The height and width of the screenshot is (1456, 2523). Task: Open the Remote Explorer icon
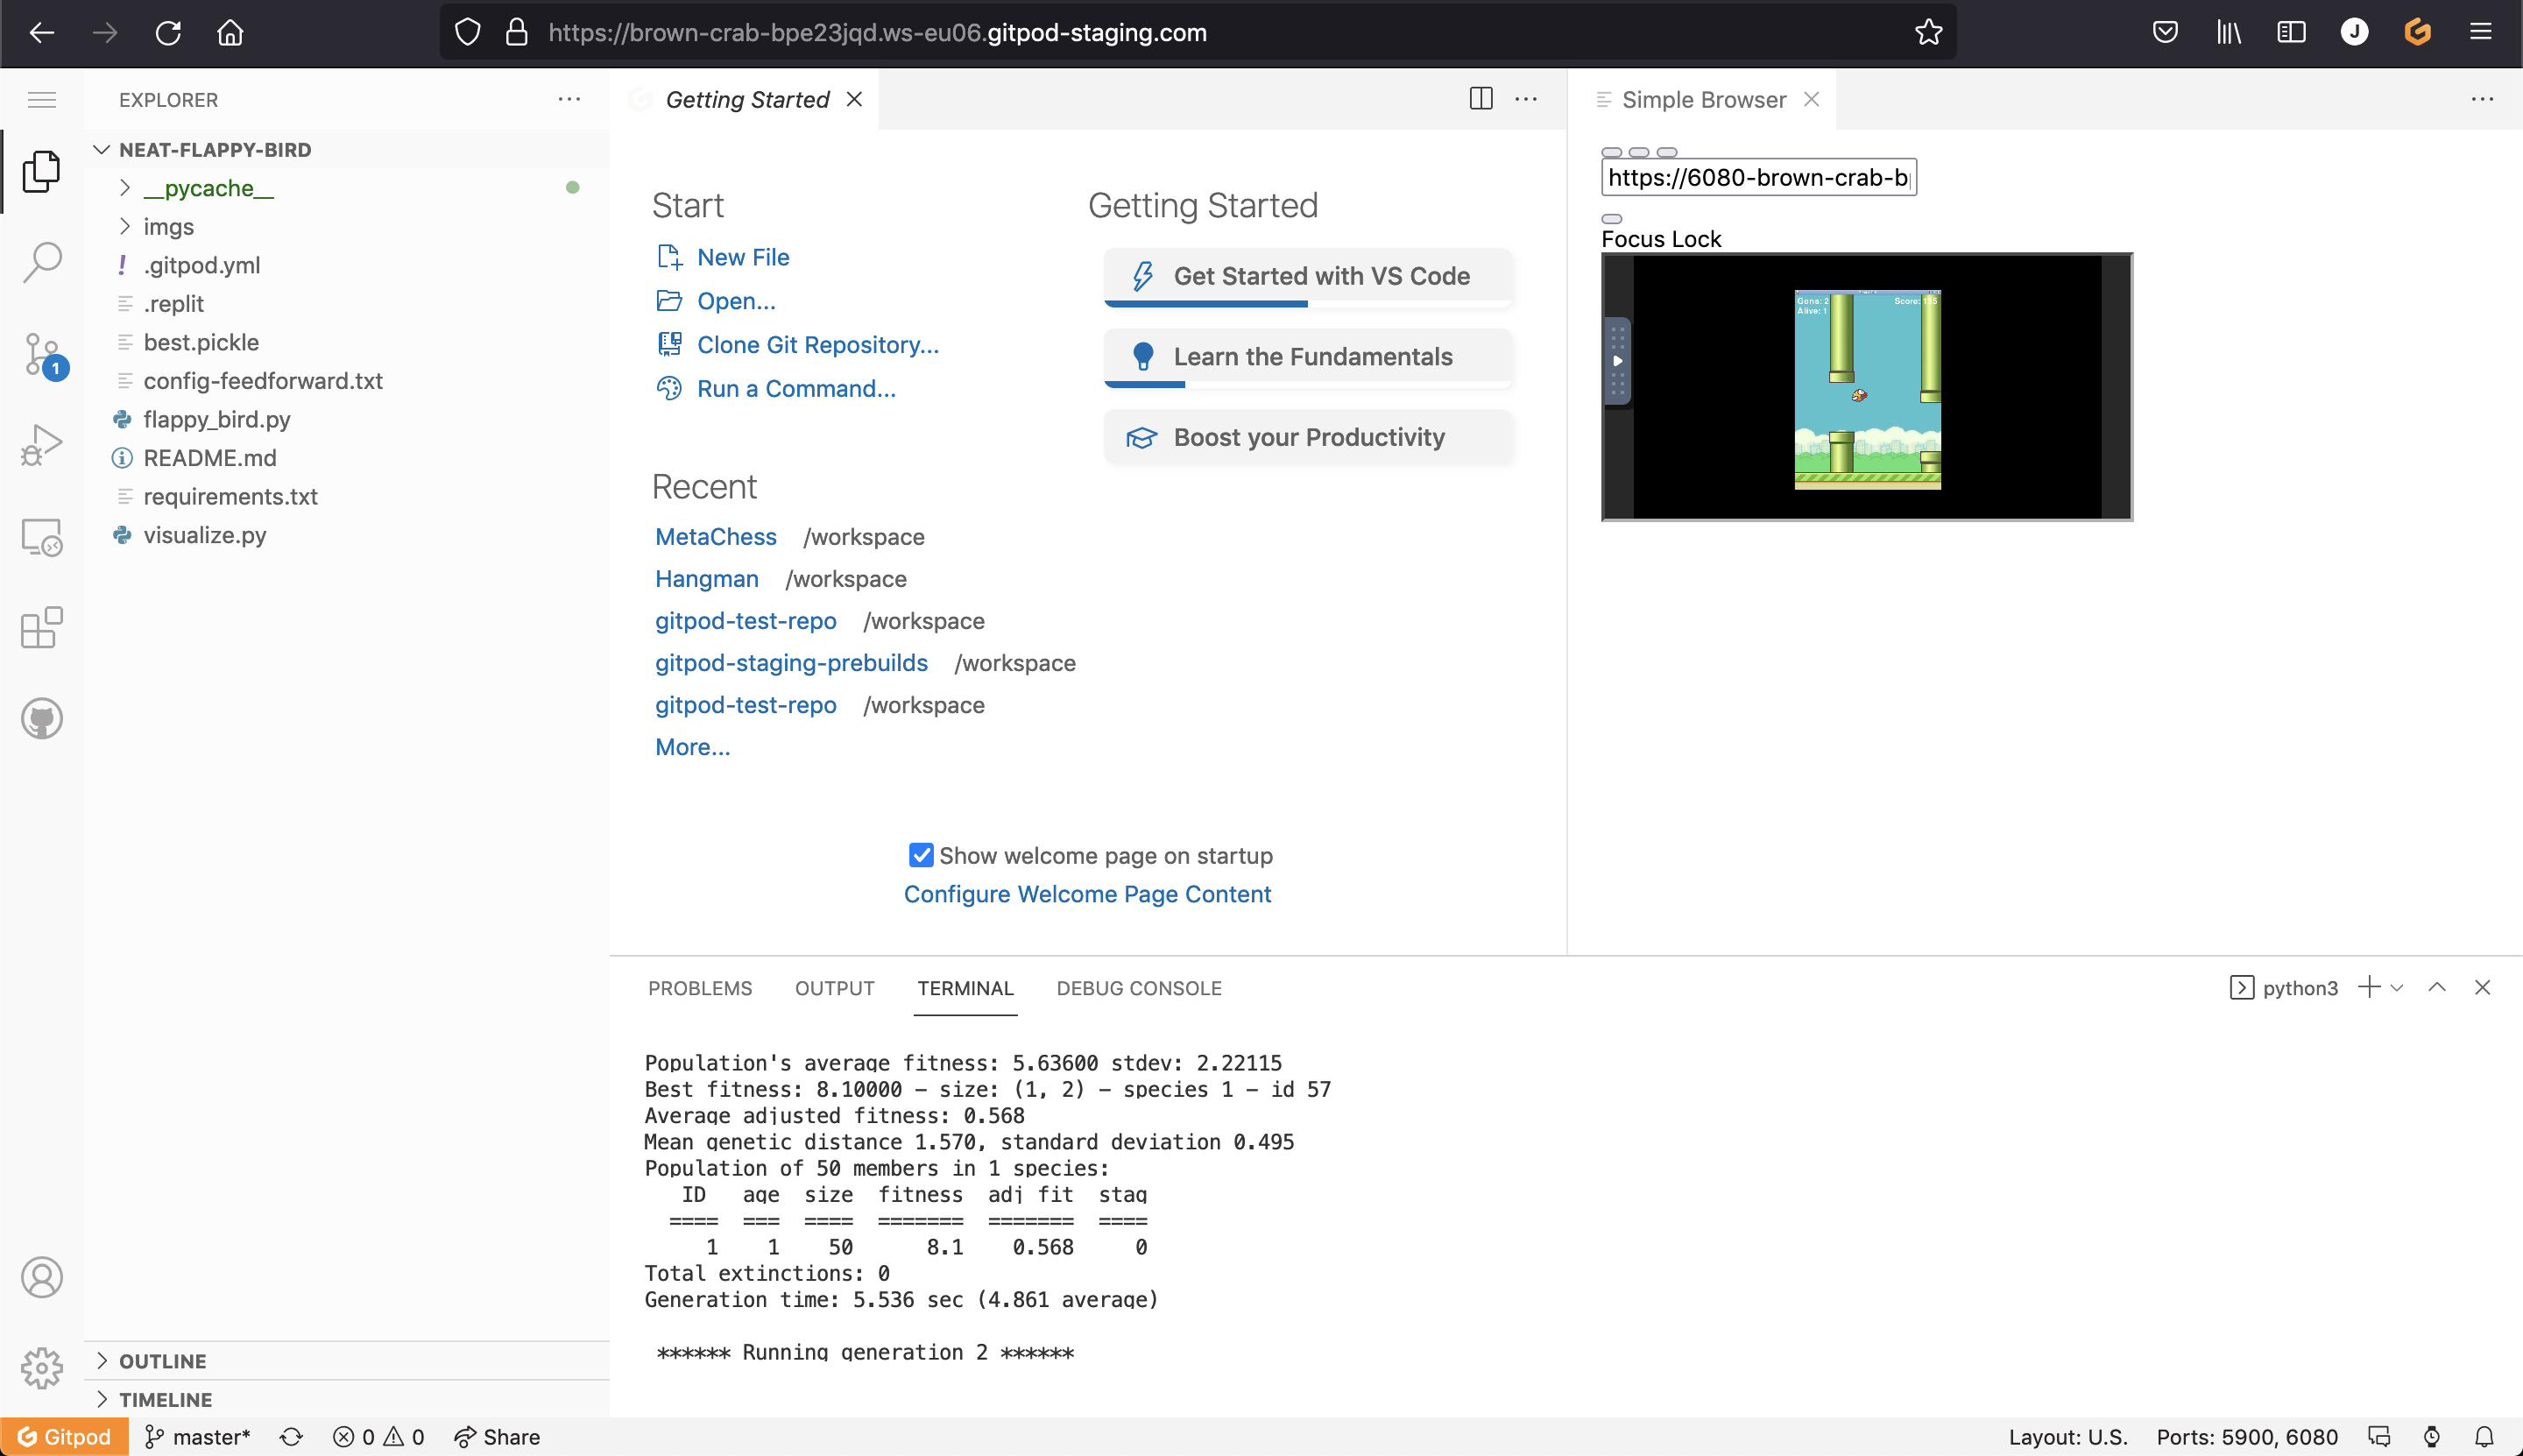pyautogui.click(x=41, y=536)
